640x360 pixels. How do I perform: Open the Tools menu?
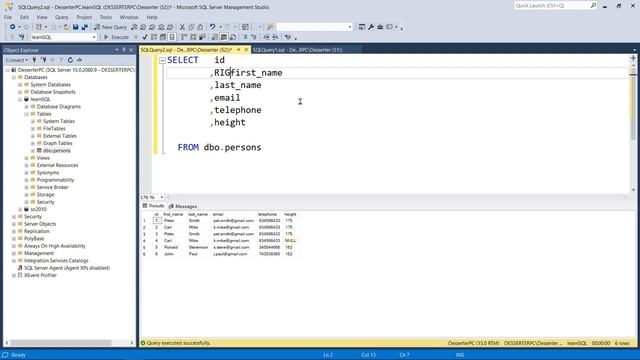(x=106, y=17)
